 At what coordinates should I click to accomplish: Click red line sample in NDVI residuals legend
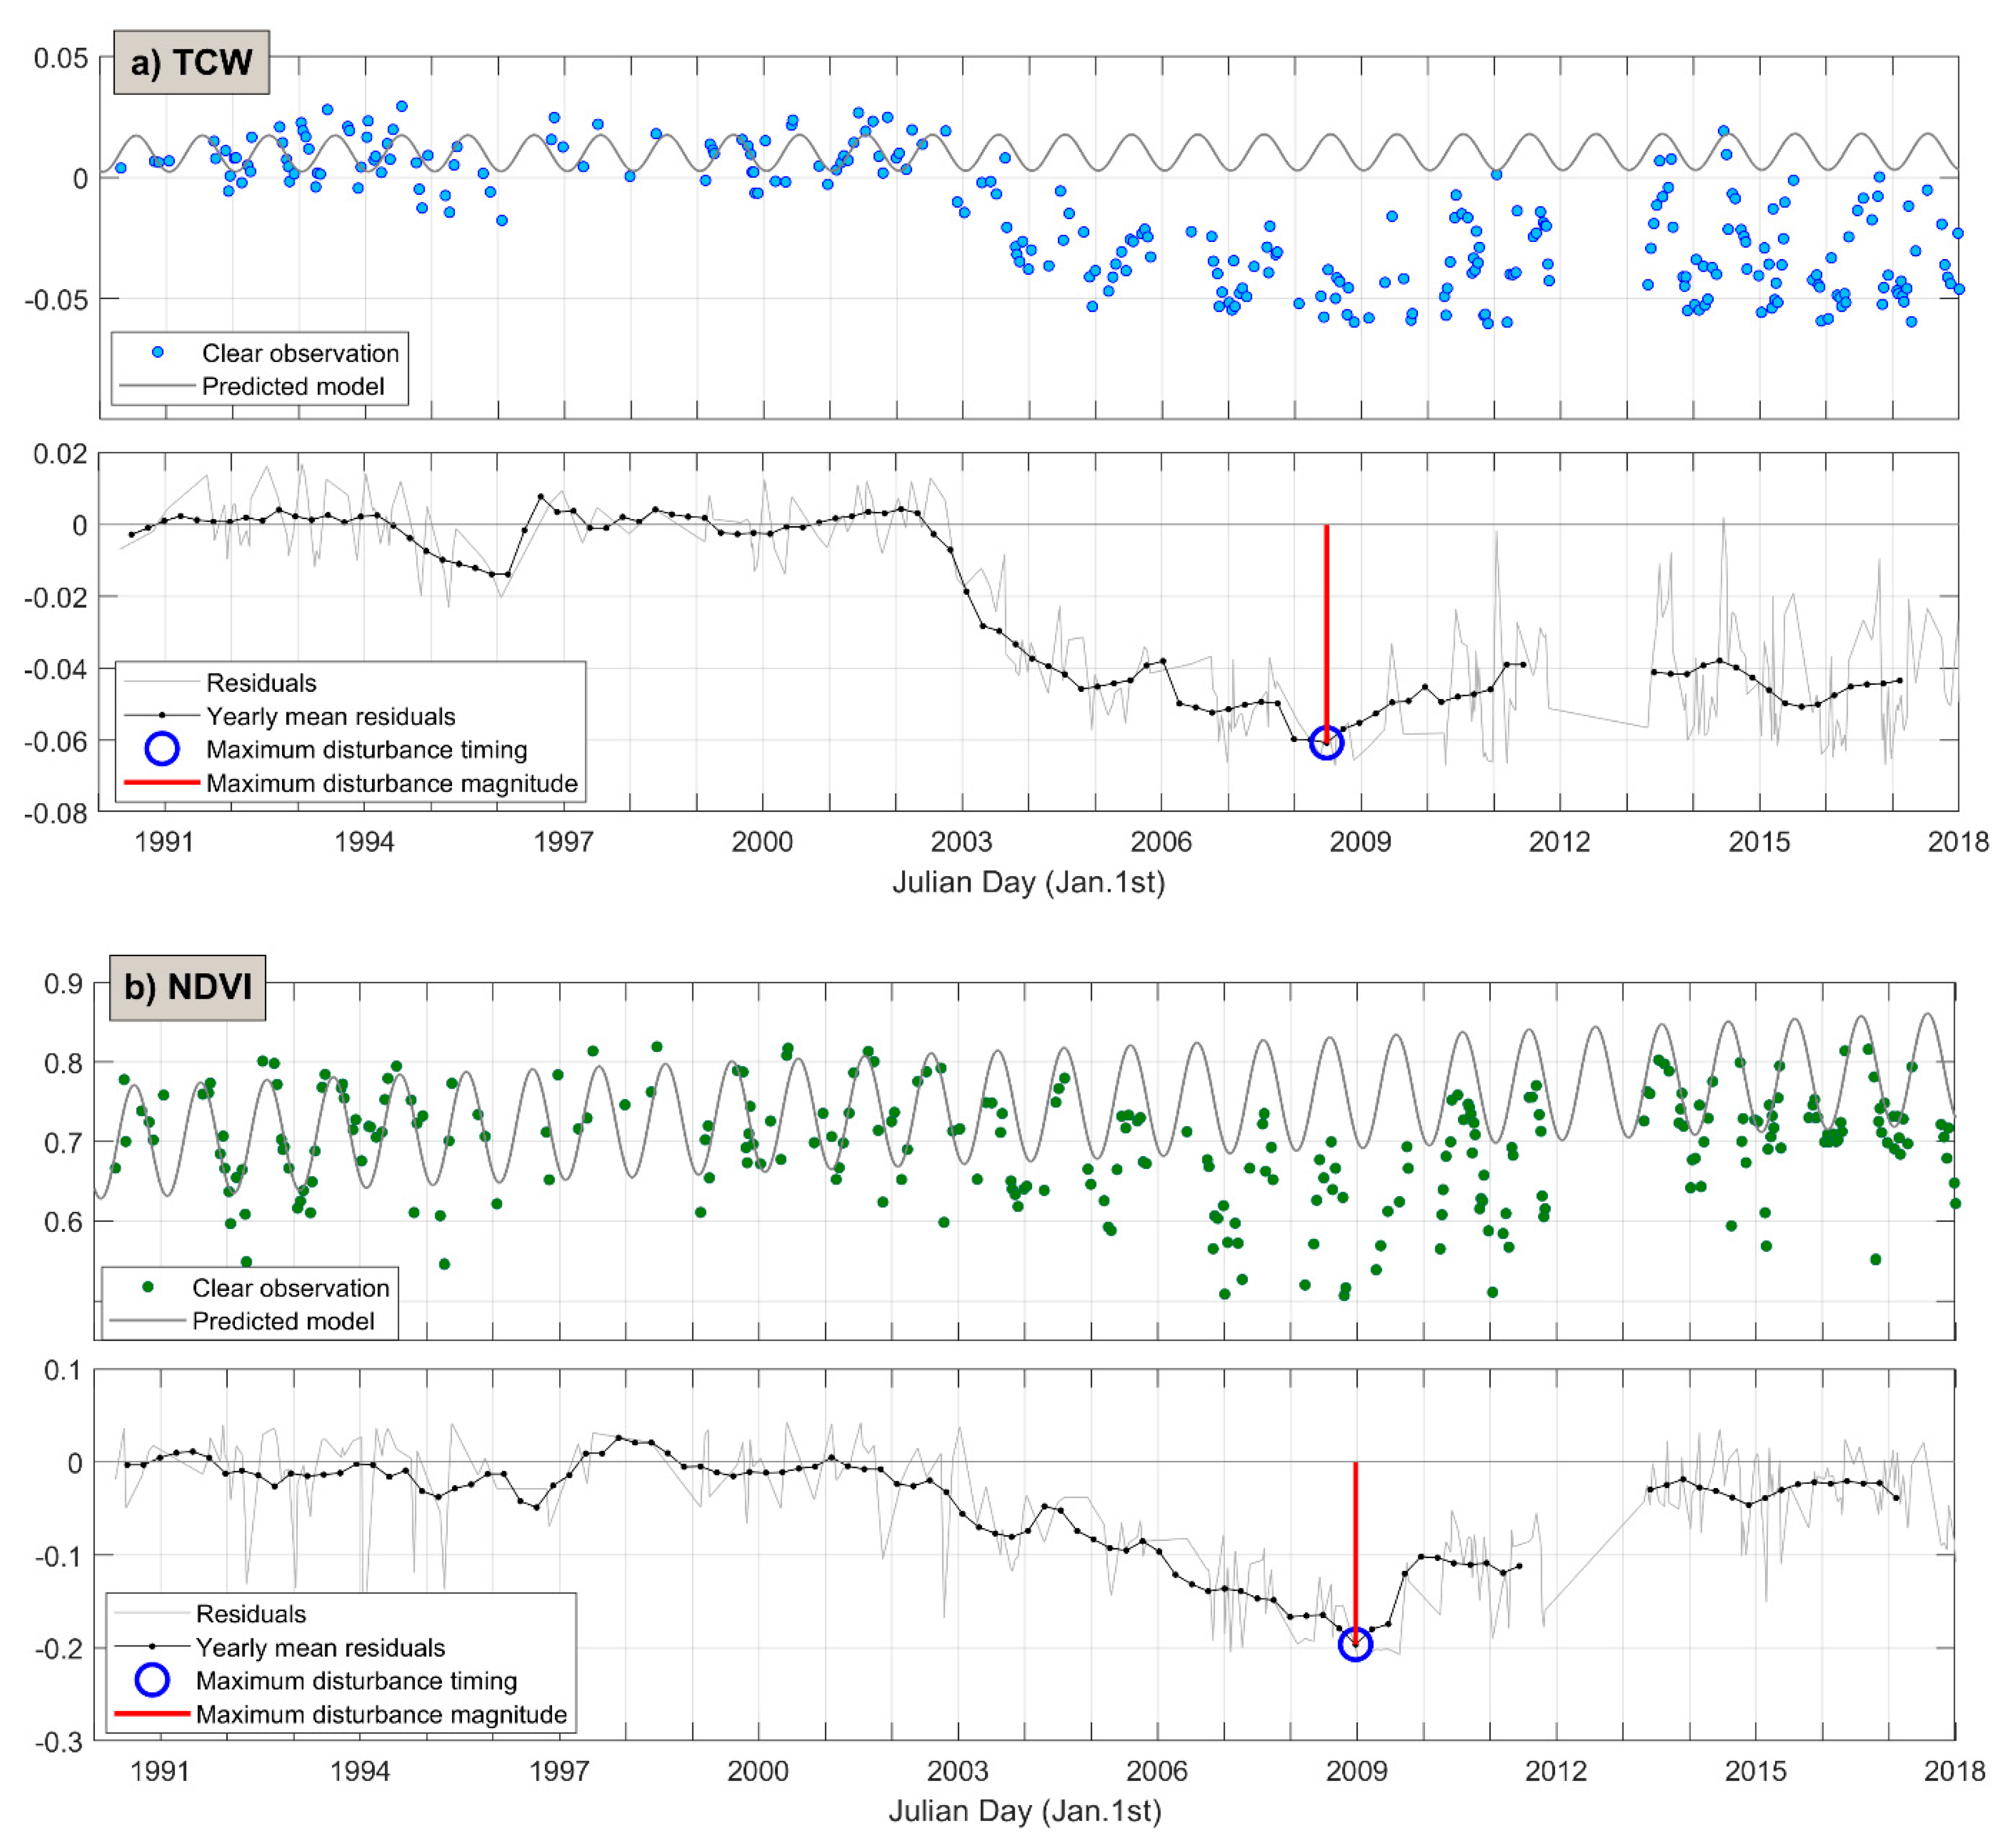coord(152,1713)
